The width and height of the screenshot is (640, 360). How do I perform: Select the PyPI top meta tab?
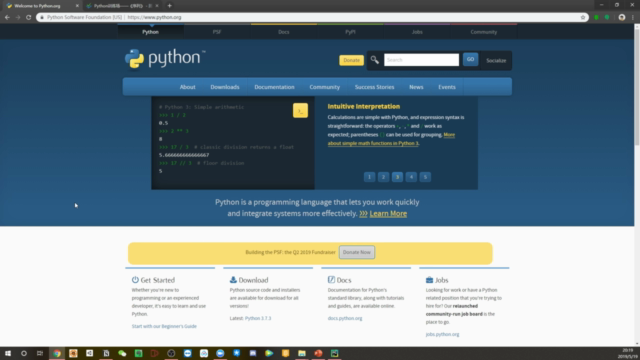pos(350,32)
